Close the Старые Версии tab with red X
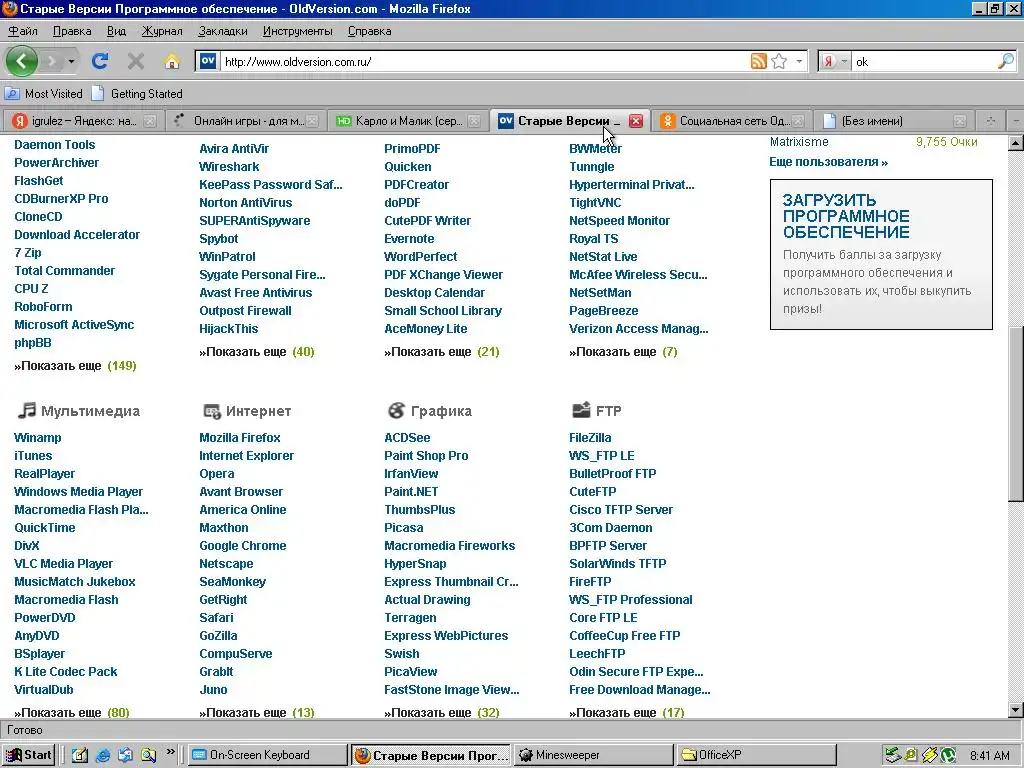 (635, 121)
